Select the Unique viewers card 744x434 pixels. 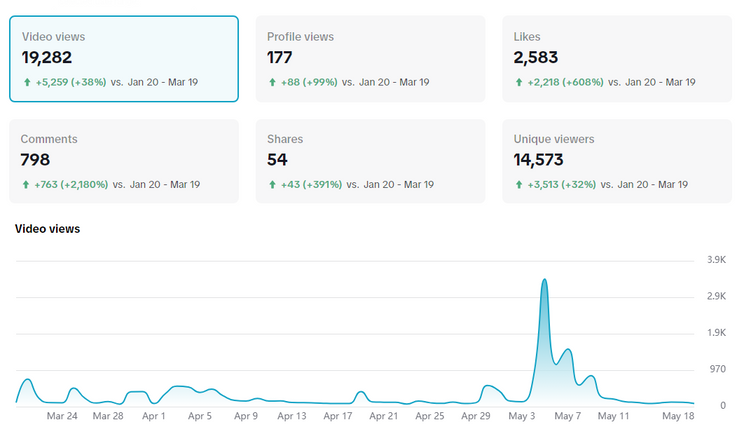coord(617,161)
